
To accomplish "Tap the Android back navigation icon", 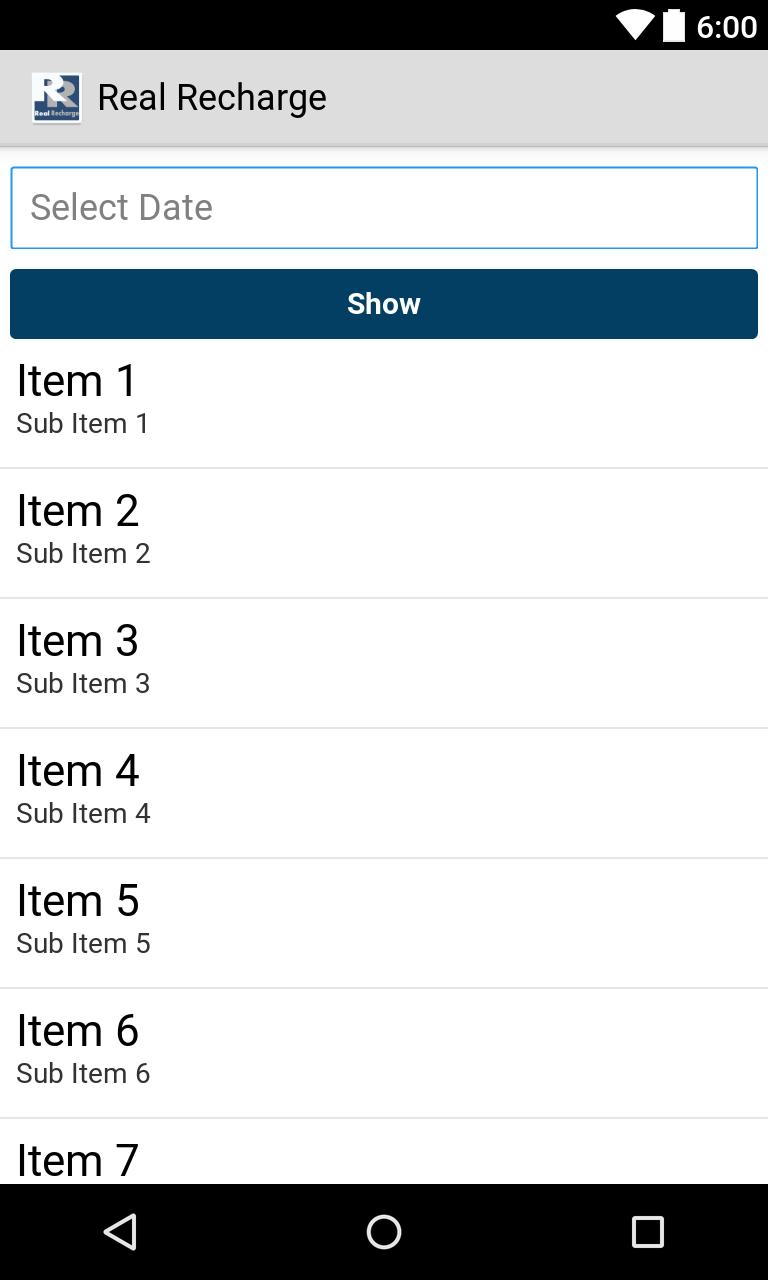I will [120, 1232].
